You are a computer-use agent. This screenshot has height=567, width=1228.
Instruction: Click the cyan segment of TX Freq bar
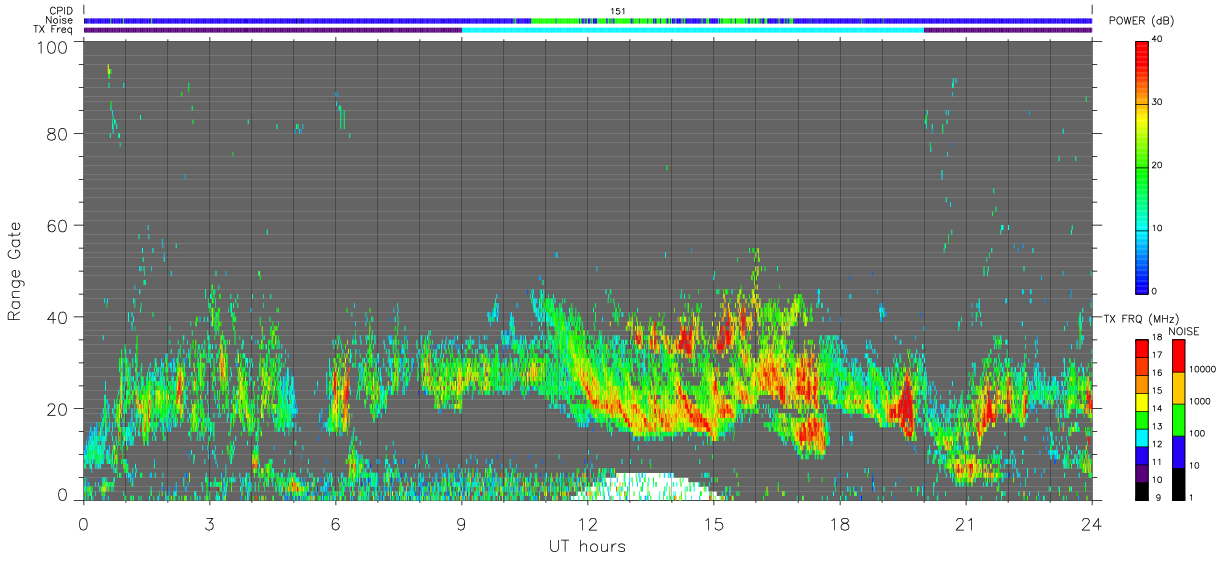[693, 30]
